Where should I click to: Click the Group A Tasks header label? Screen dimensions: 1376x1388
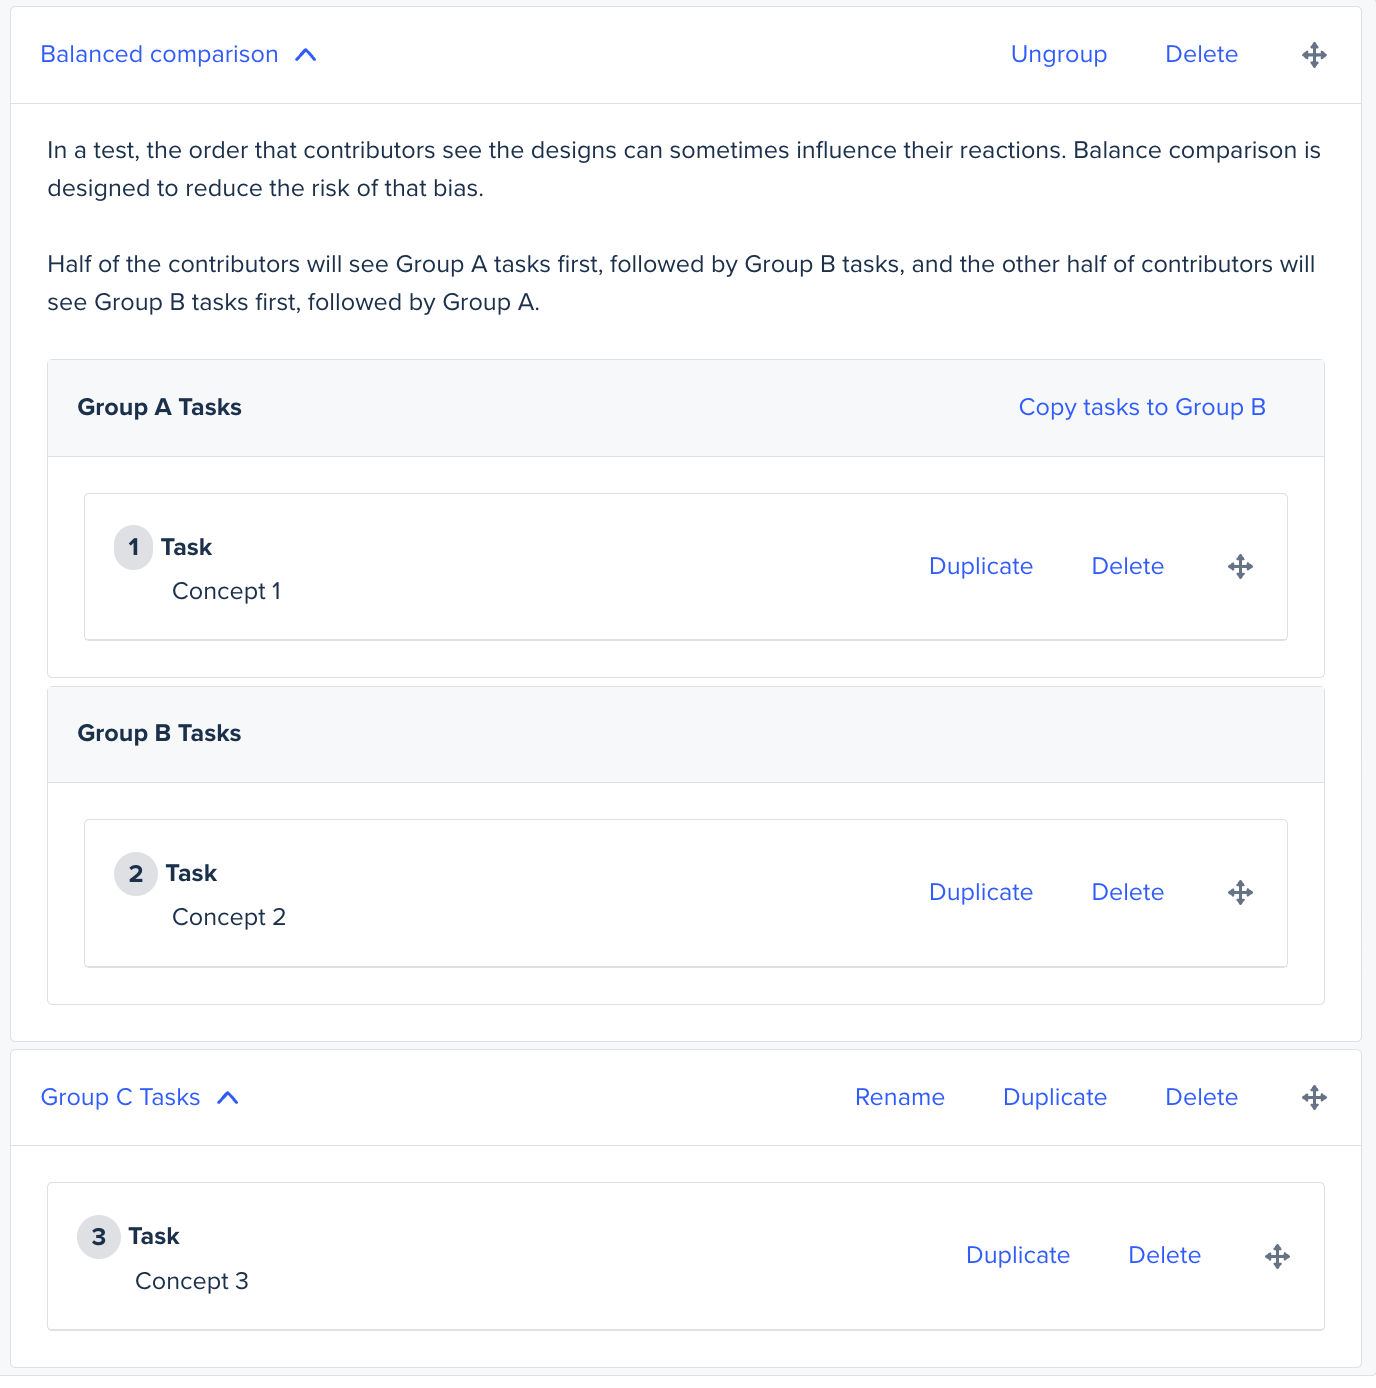point(159,407)
